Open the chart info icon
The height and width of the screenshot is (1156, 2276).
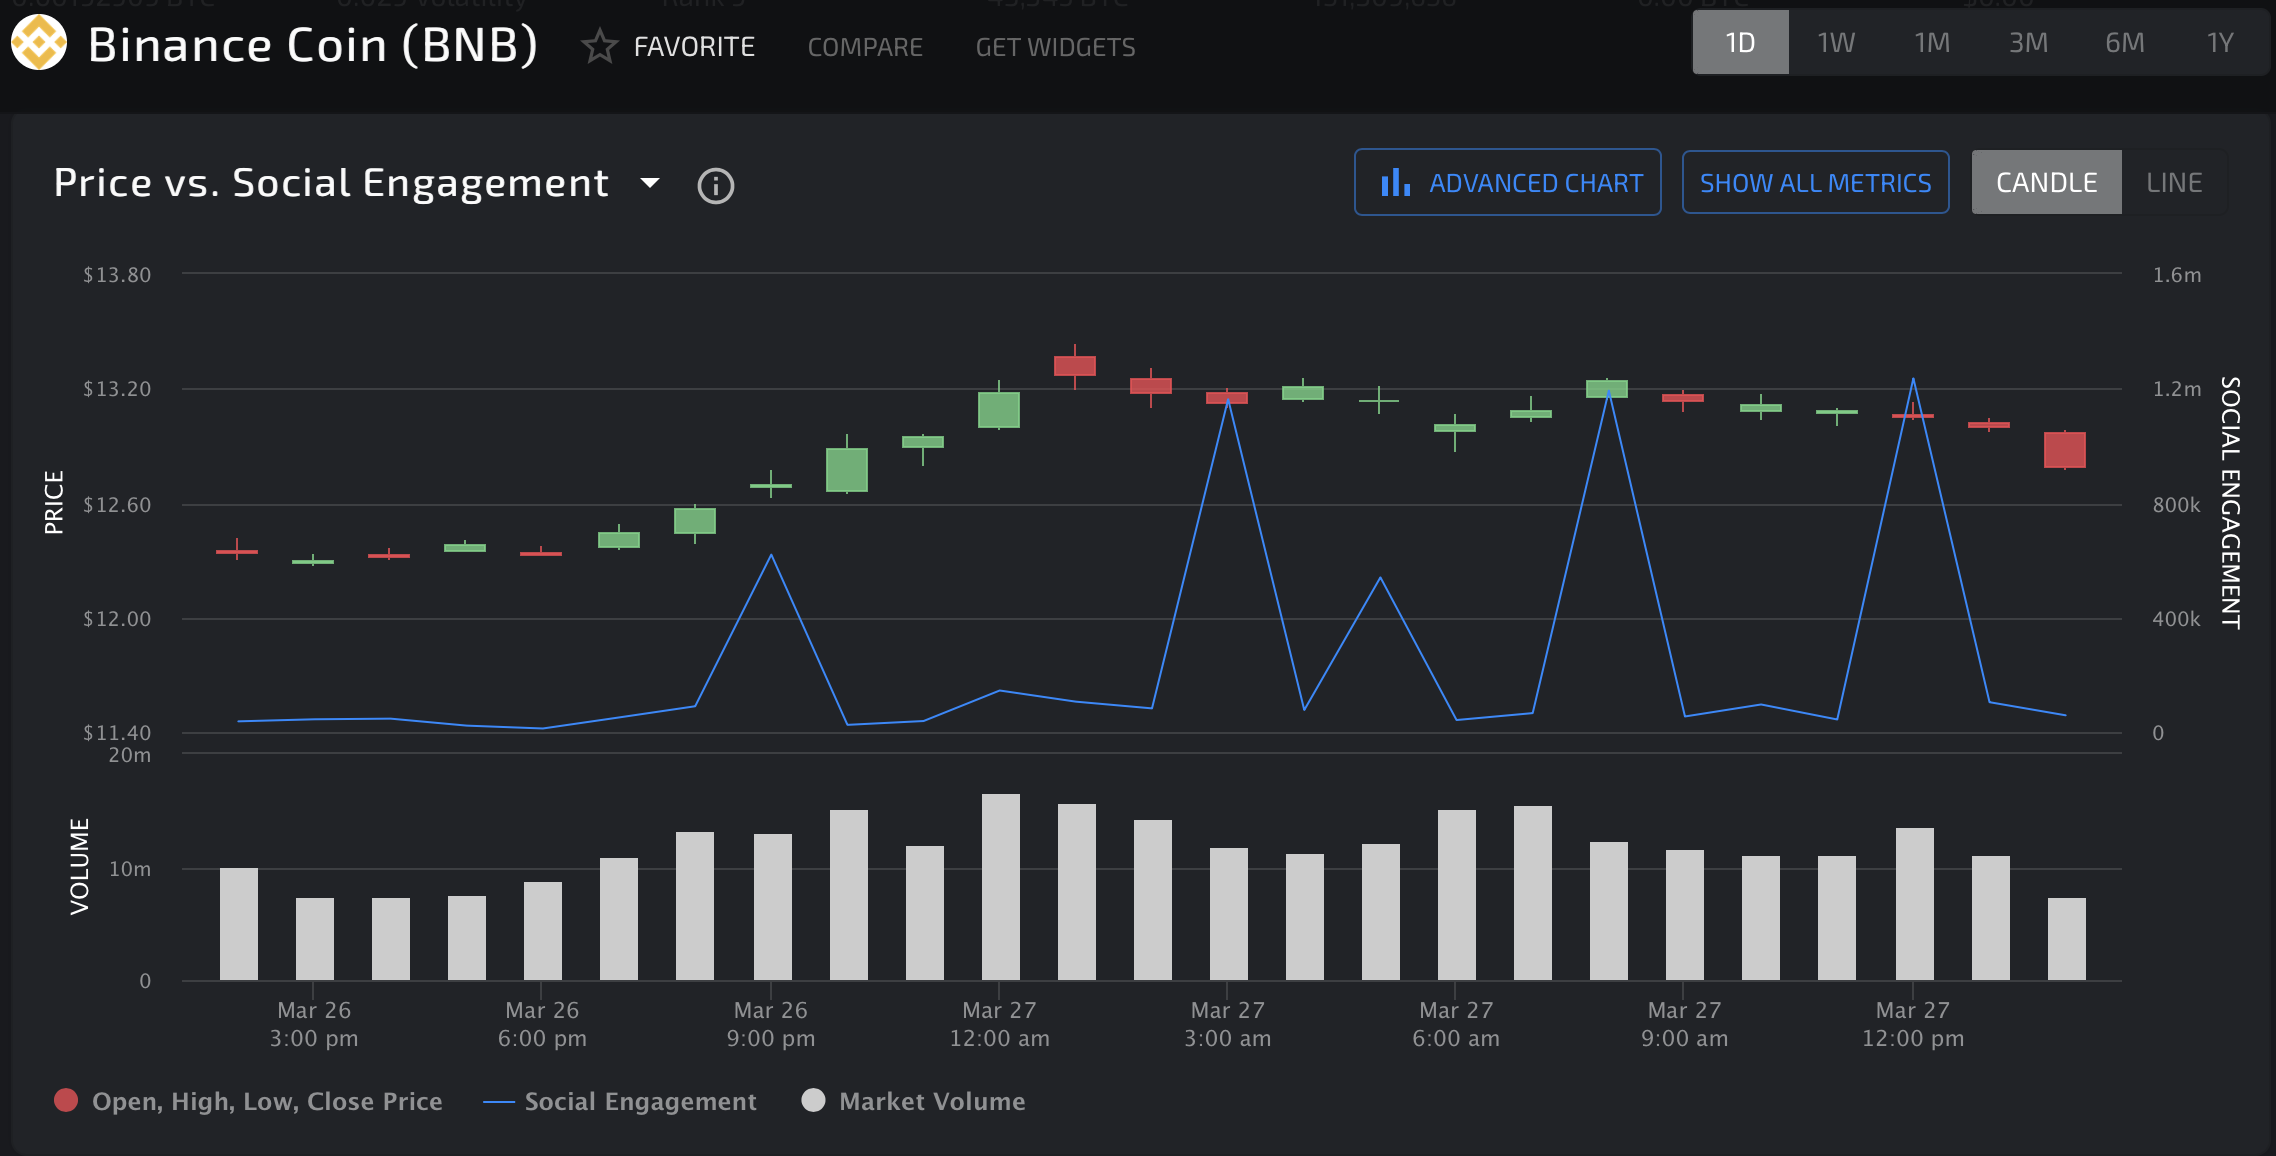[x=715, y=185]
